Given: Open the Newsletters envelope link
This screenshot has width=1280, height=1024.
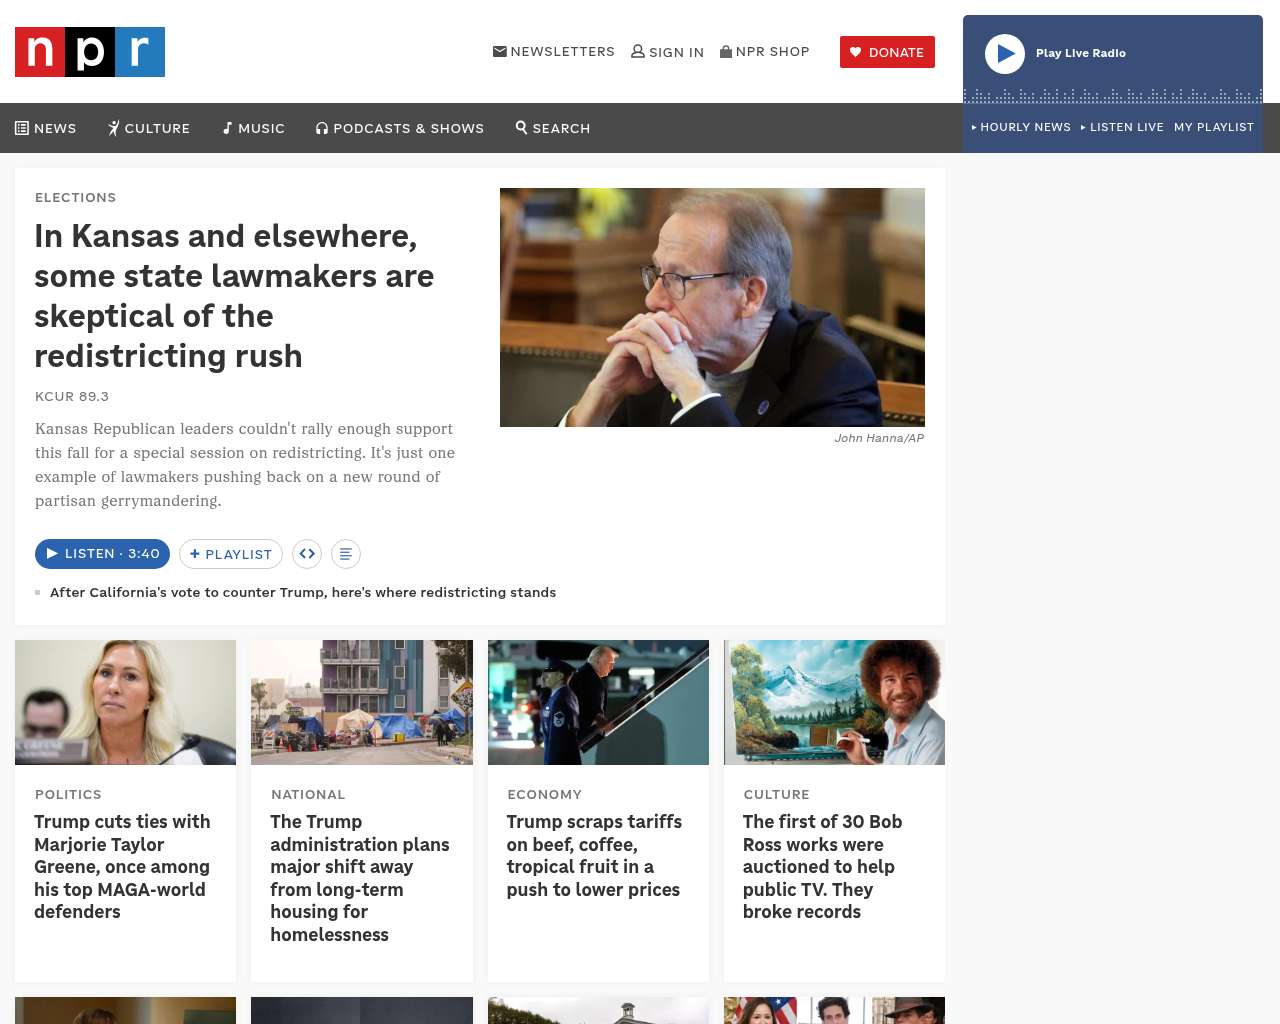Looking at the screenshot, I should 553,52.
